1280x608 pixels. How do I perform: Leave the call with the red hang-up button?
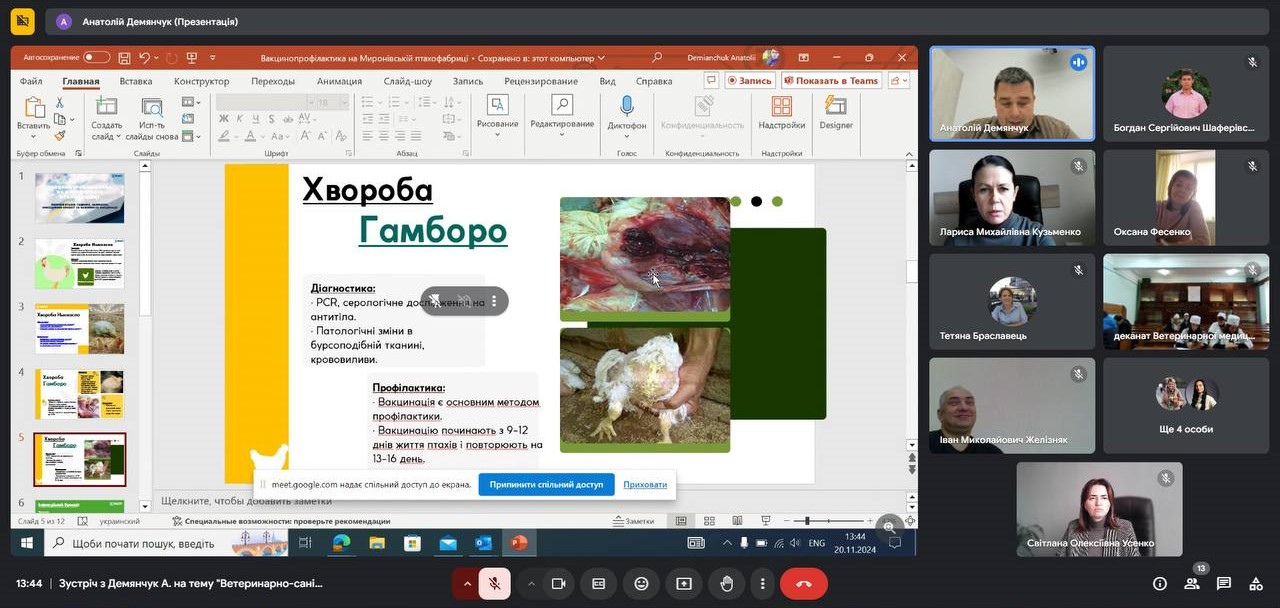(x=804, y=584)
